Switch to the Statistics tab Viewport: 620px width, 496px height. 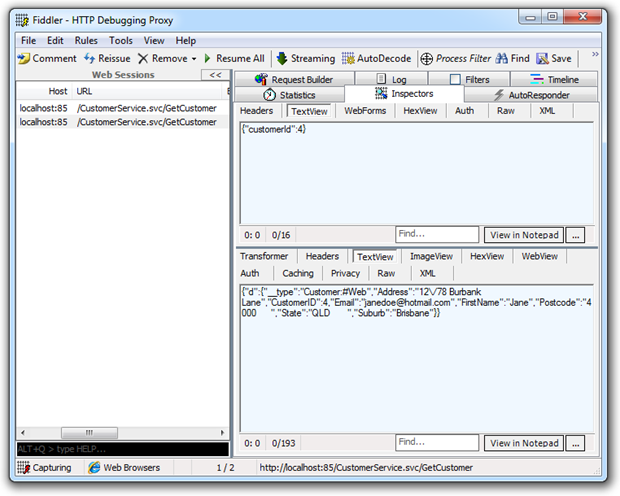(x=289, y=95)
